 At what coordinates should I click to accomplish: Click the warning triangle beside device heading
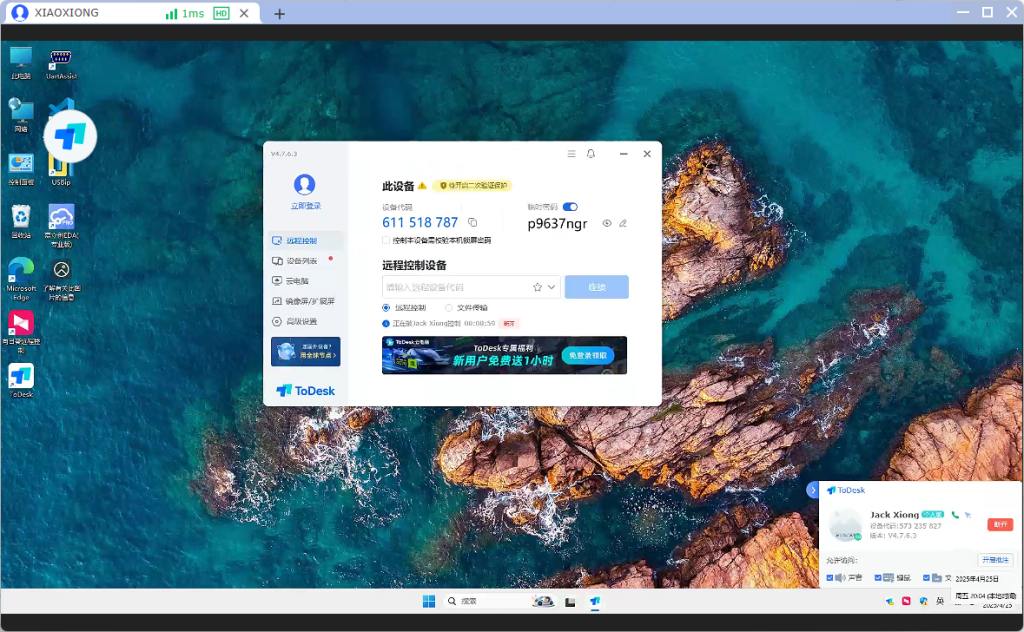pyautogui.click(x=423, y=186)
